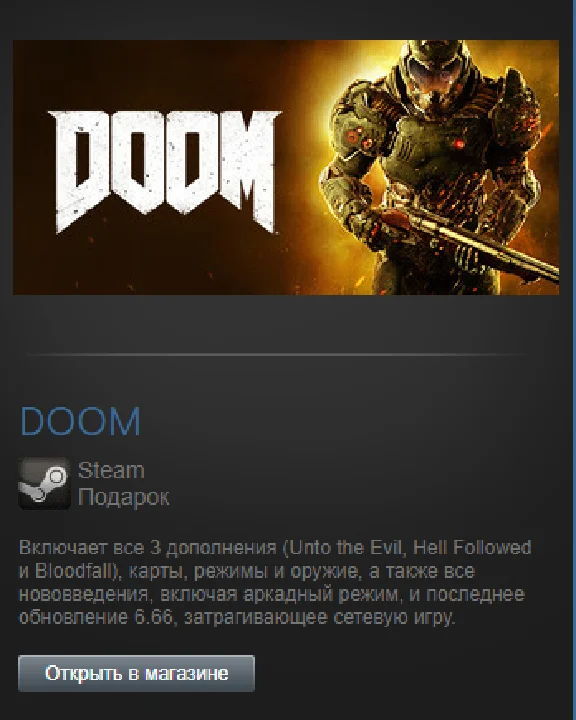Viewport: 576px width, 720px height.
Task: Open the blue DOOM title link
Action: pos(80,421)
